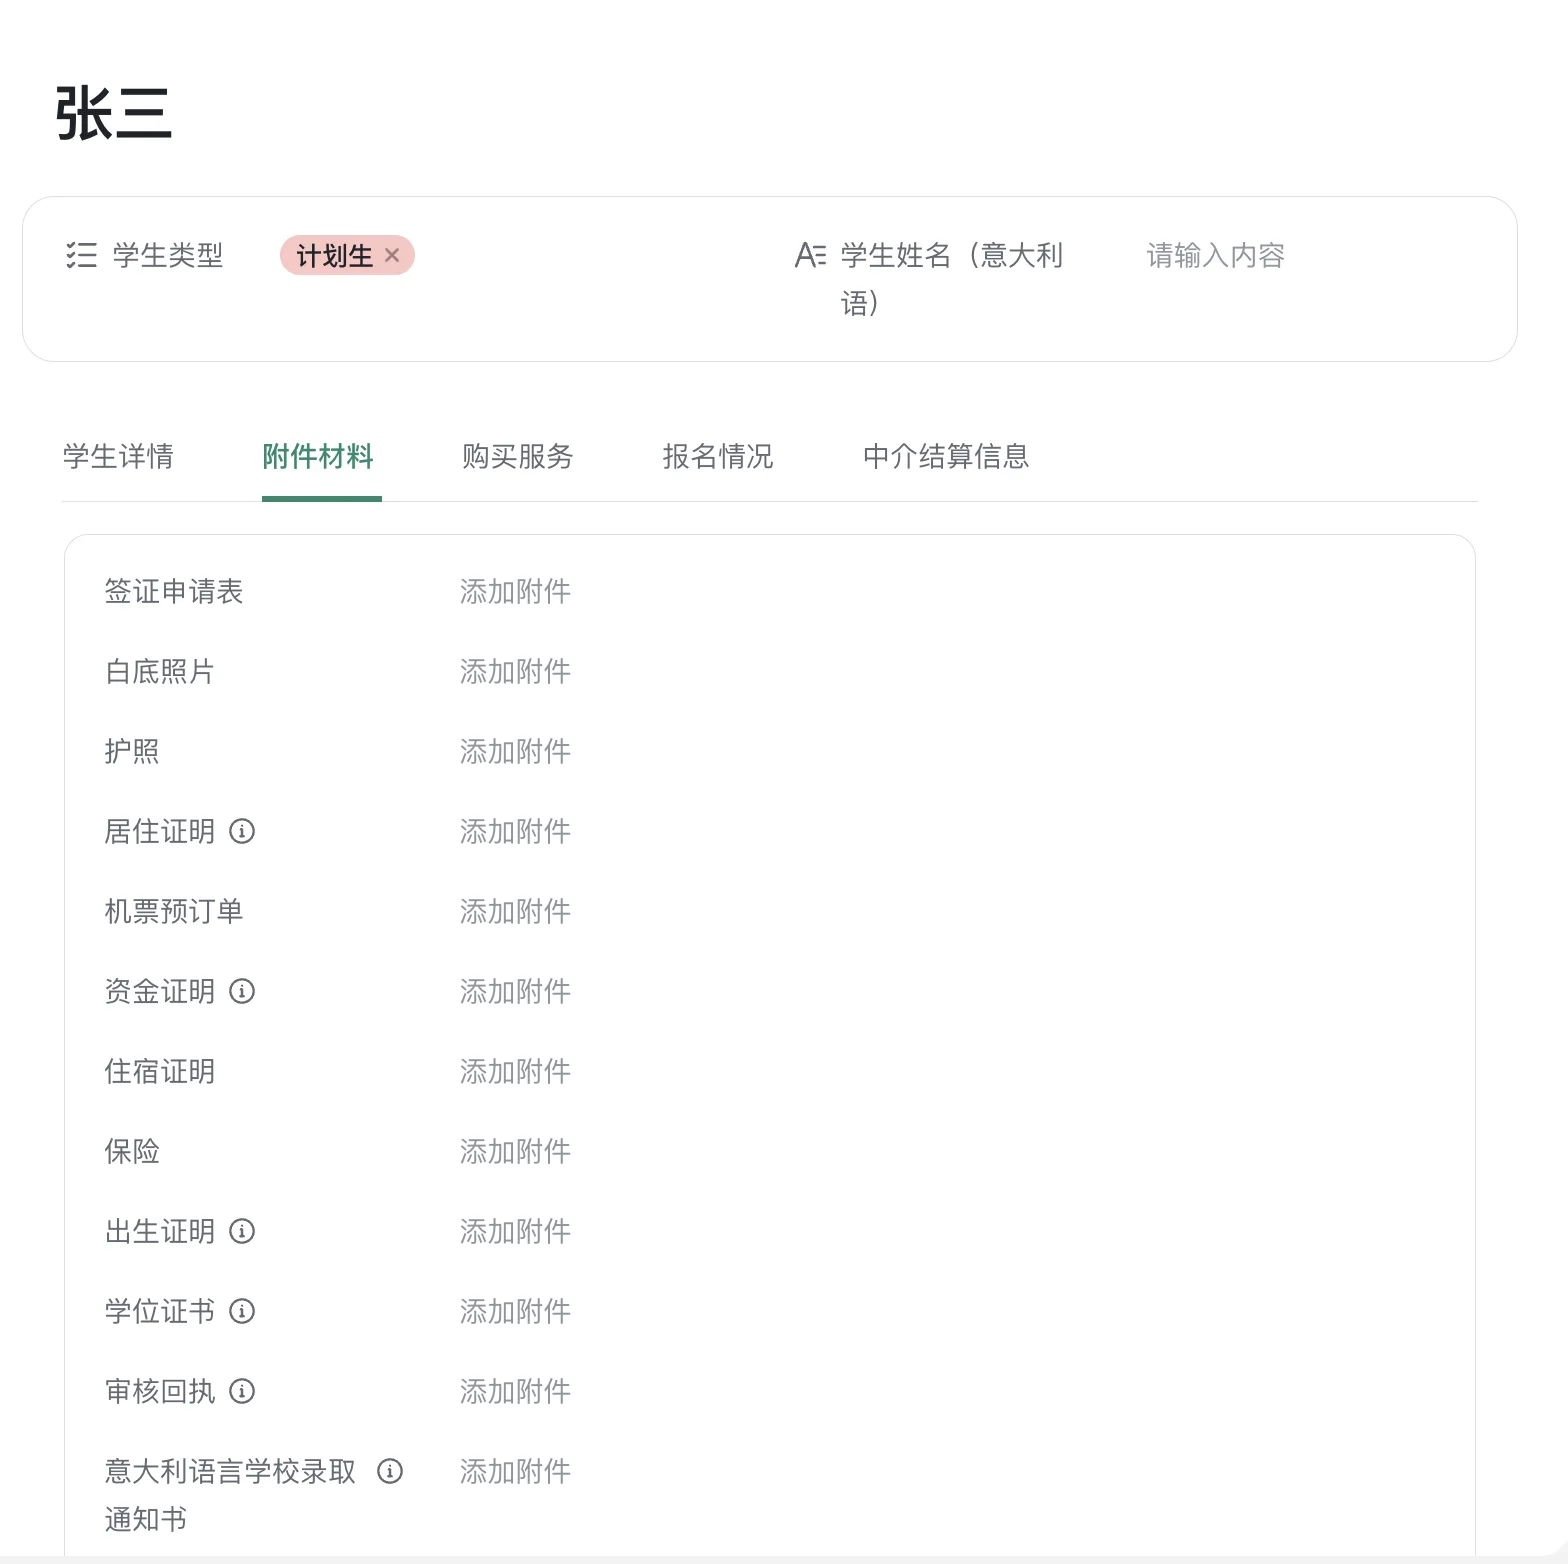
Task: Click the 学生姓名 text field icon
Action: click(810, 256)
